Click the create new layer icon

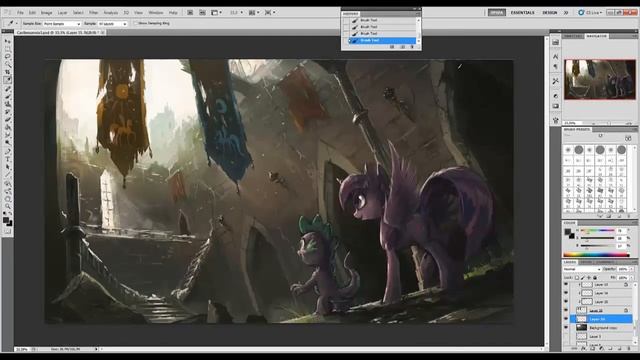click(619, 349)
